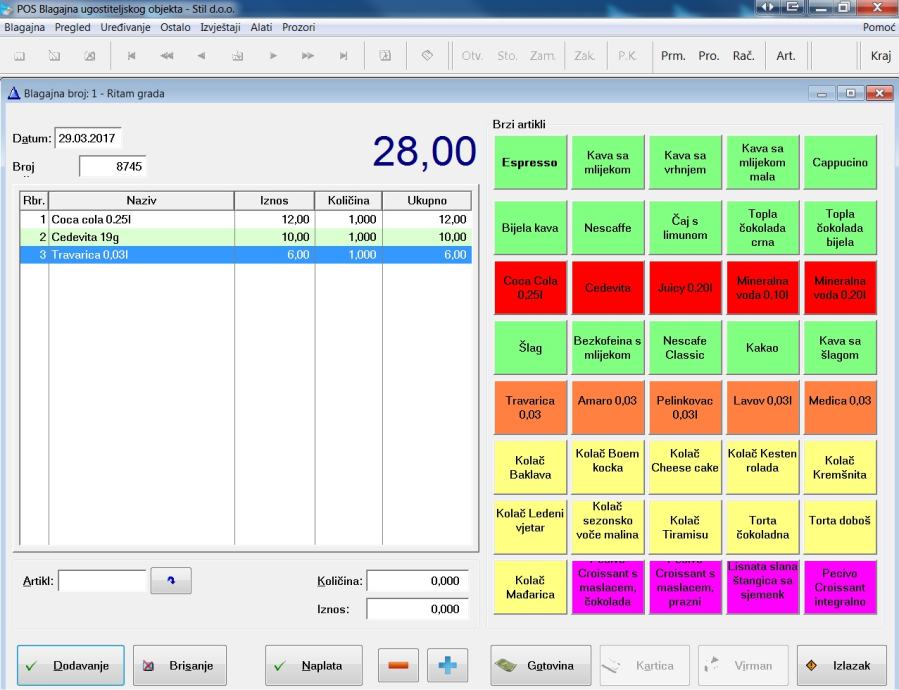Click the tag icon in toolbar
This screenshot has height=690, width=899.
(x=427, y=56)
